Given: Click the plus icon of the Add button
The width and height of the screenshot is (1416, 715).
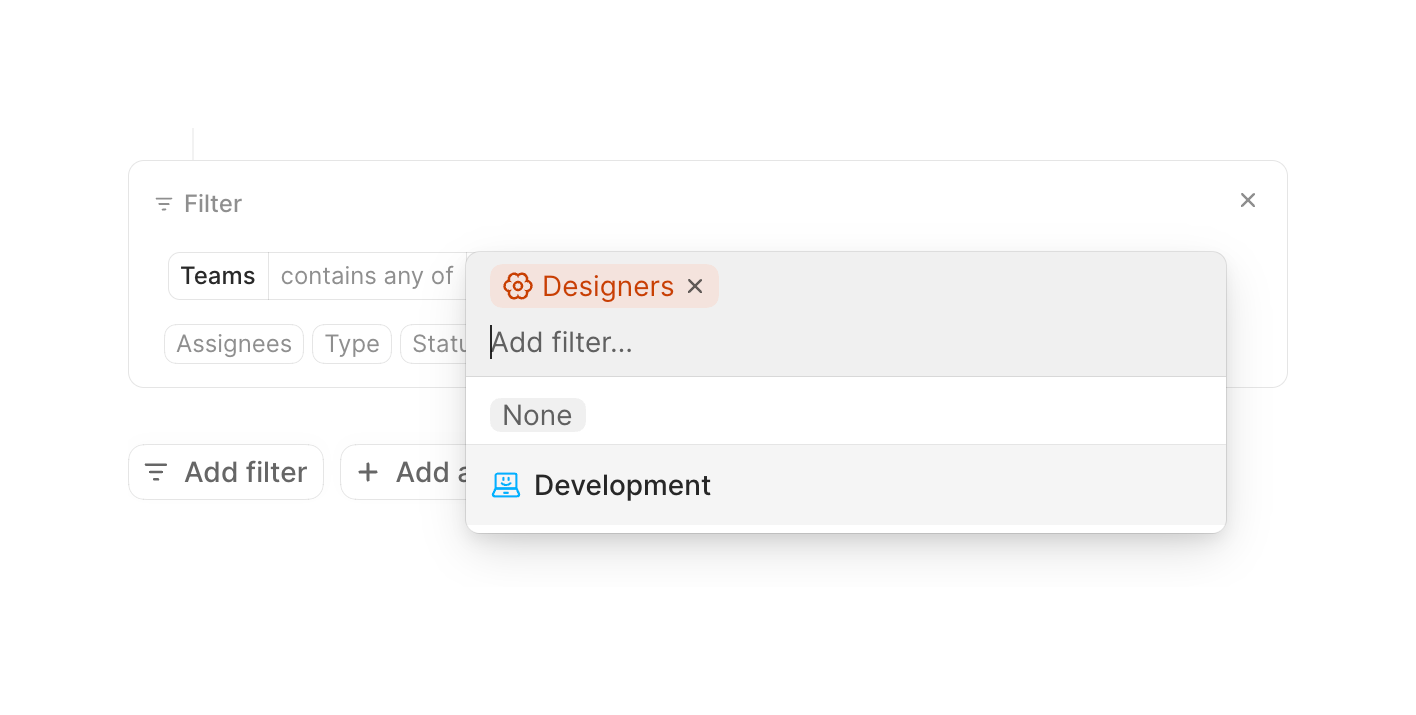Looking at the screenshot, I should click(x=368, y=472).
